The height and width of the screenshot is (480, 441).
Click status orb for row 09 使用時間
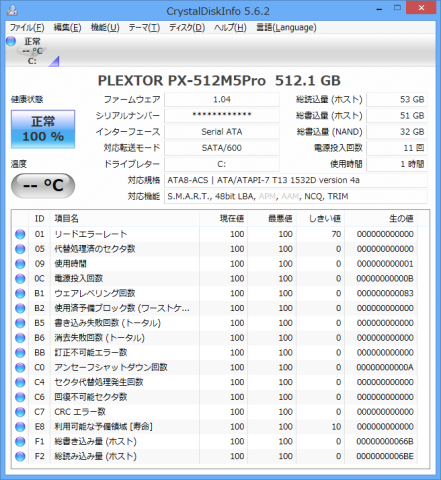pos(20,264)
